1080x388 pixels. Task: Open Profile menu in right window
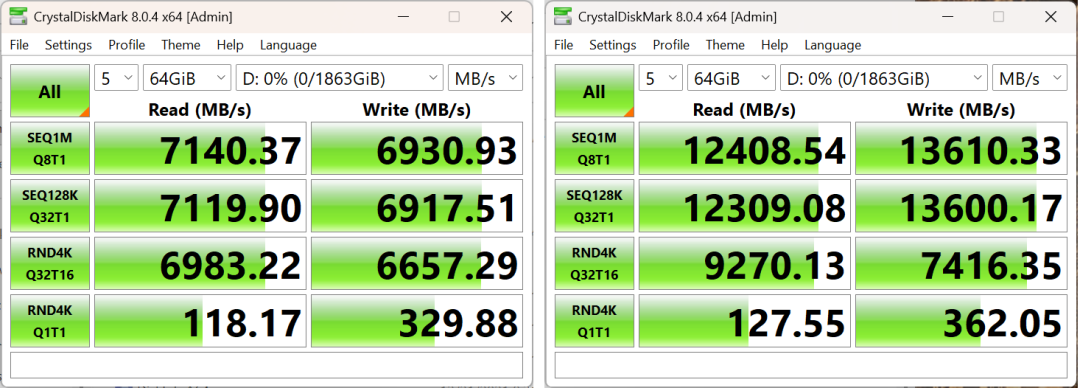tap(671, 45)
